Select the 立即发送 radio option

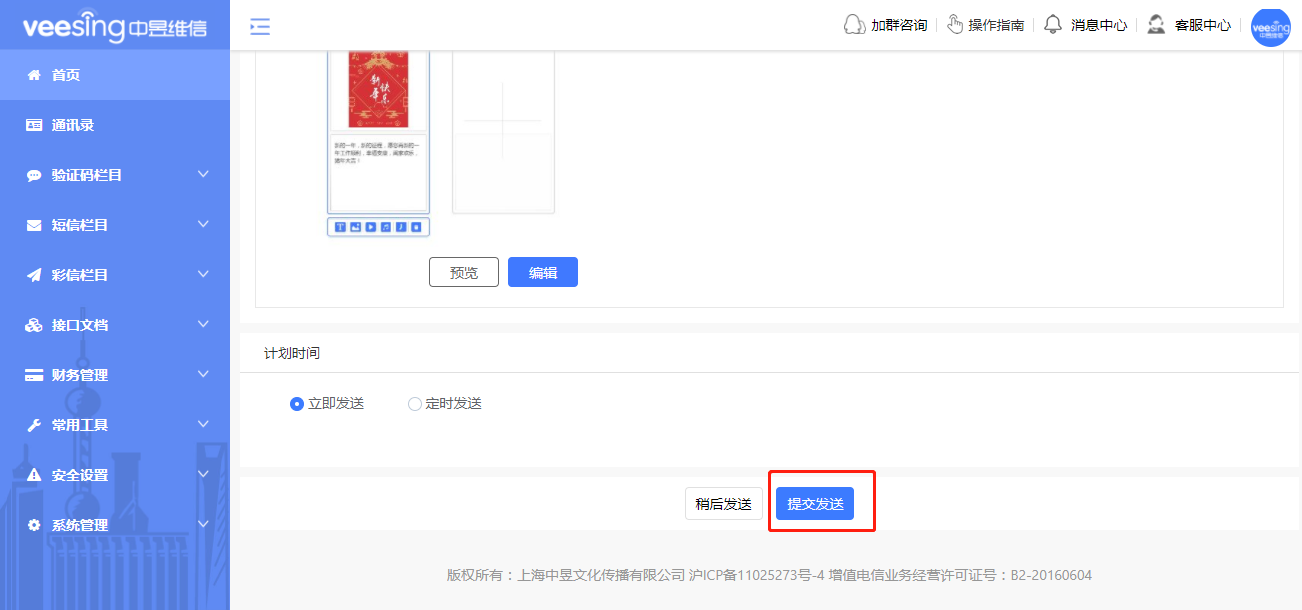point(296,403)
